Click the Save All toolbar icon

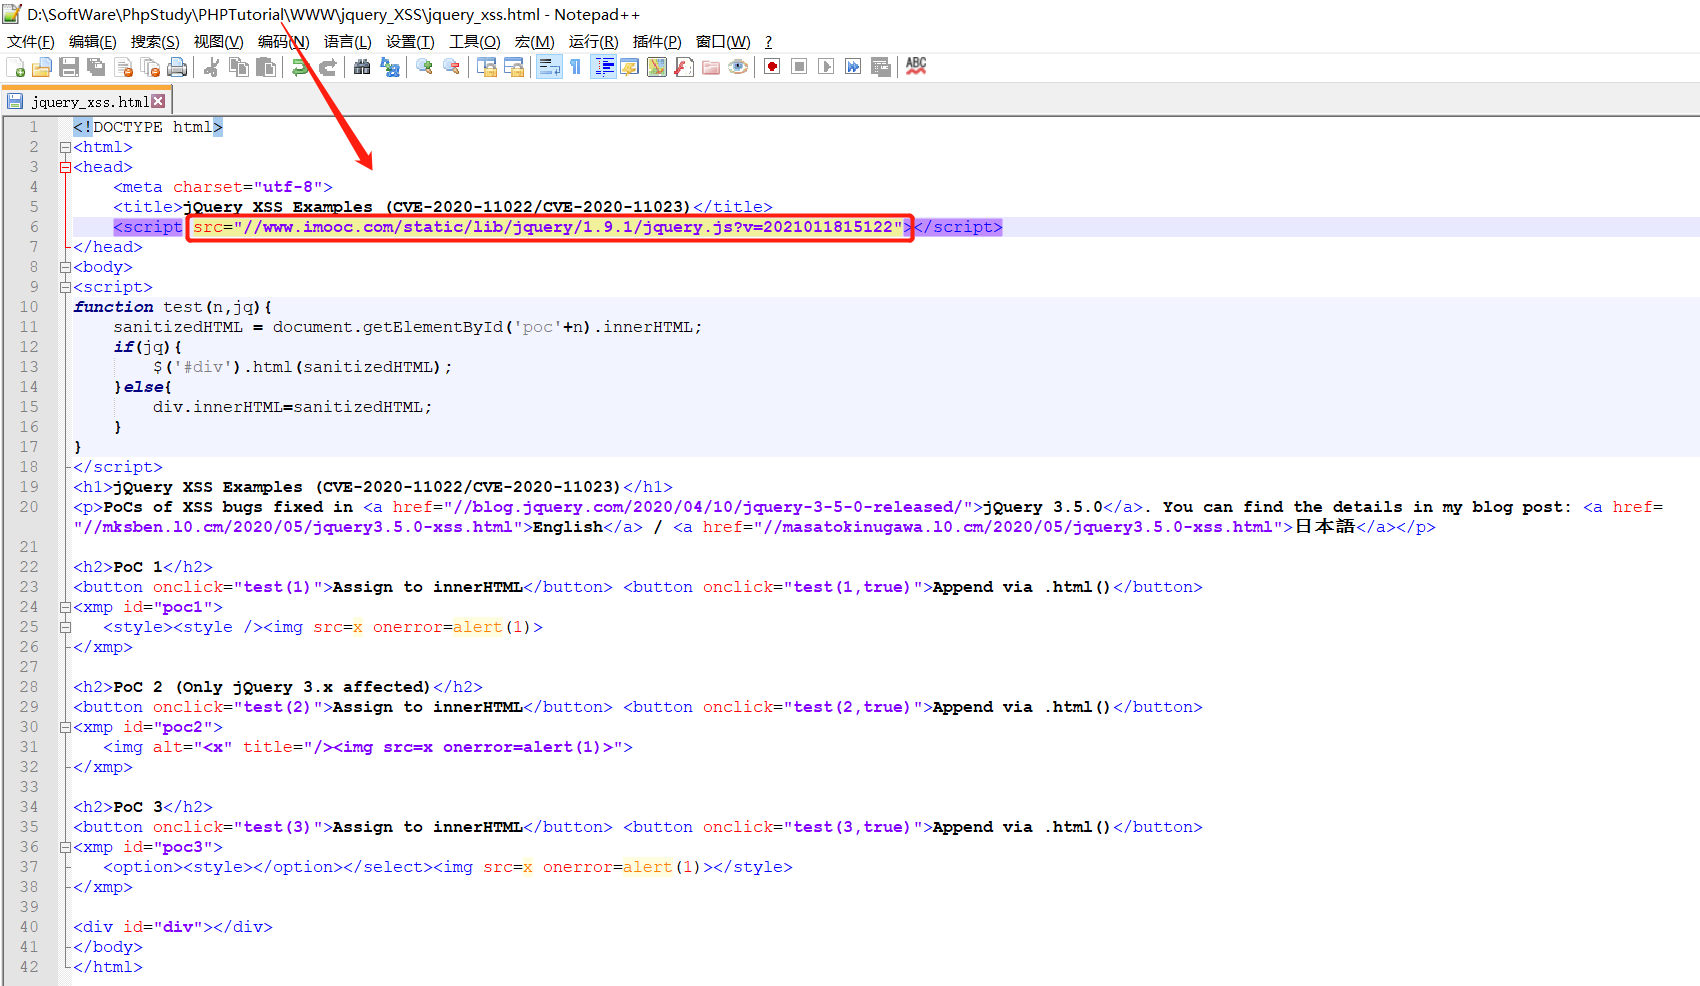(x=96, y=67)
